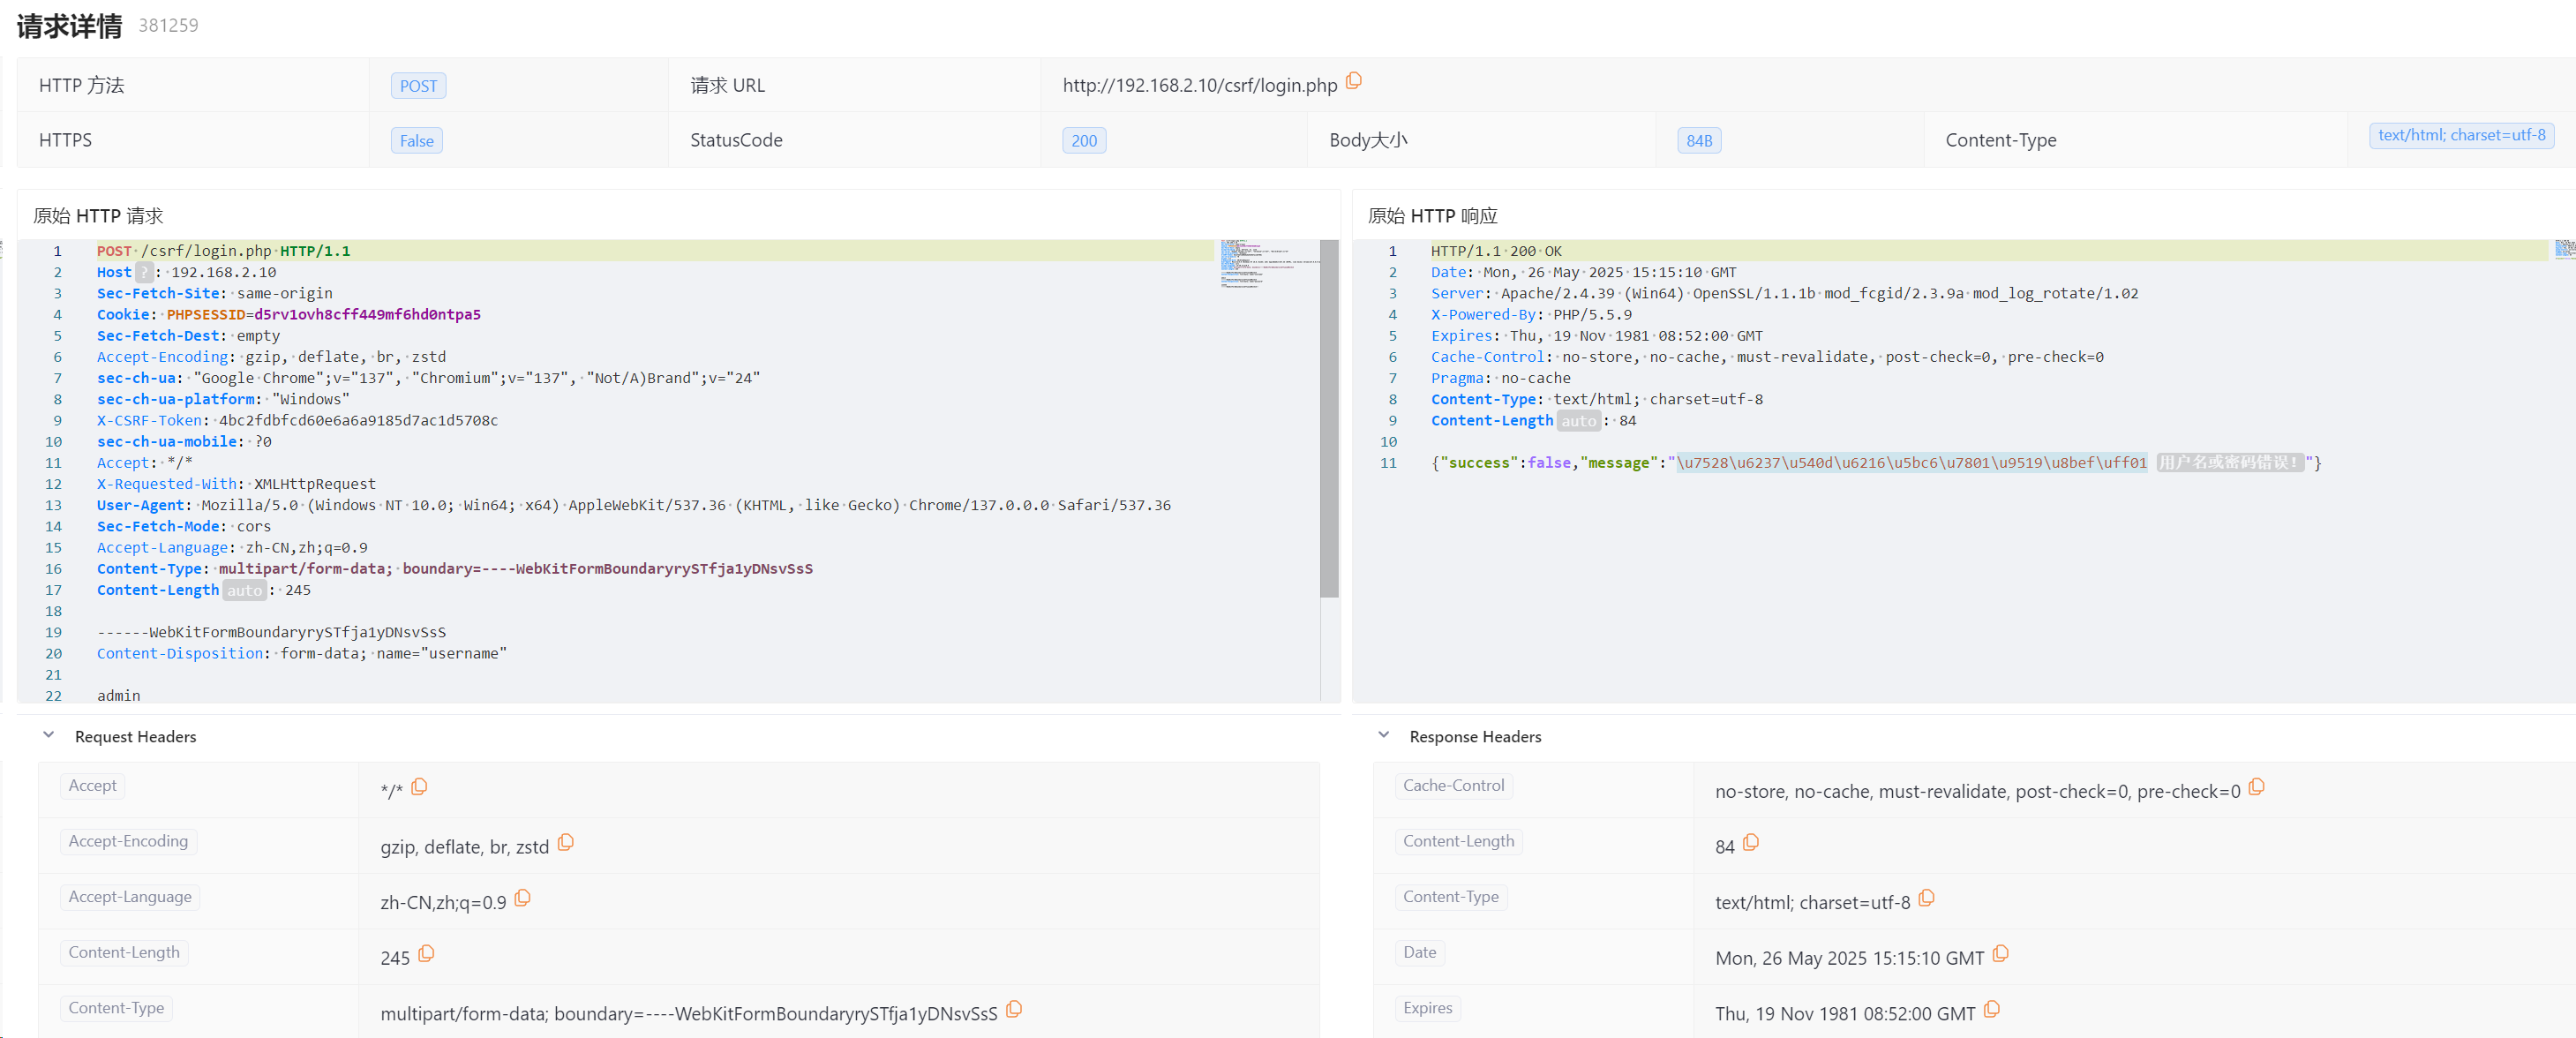
Task: Copy the Accept-Language header value
Action: tap(522, 898)
